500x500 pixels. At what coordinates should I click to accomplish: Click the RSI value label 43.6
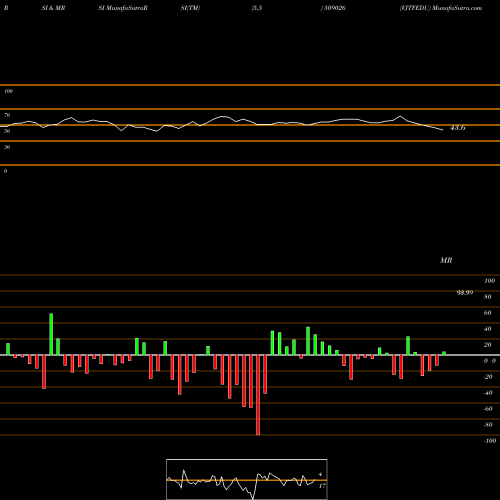tap(458, 128)
